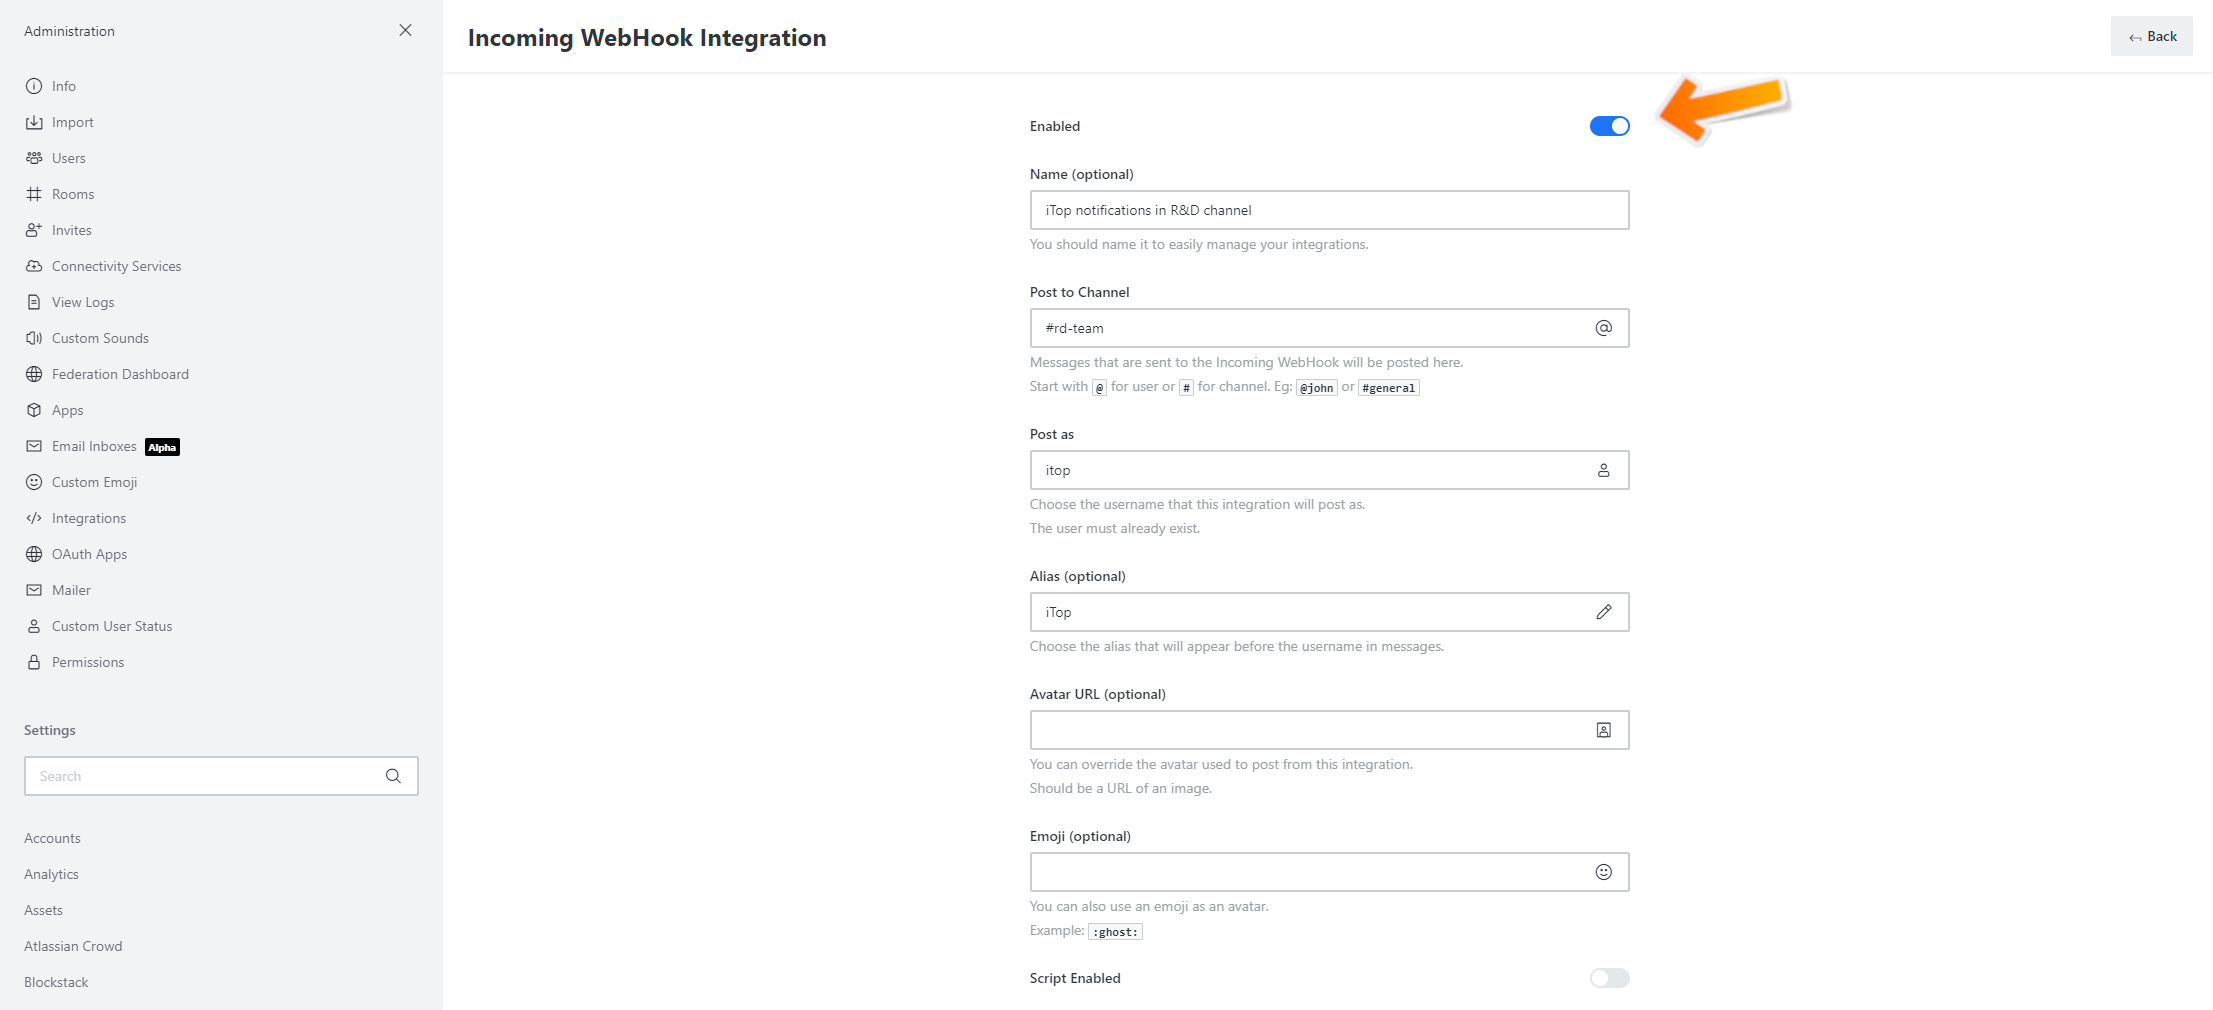The width and height of the screenshot is (2213, 1010).
Task: Click the magnifier icon in Settings search
Action: (x=393, y=776)
